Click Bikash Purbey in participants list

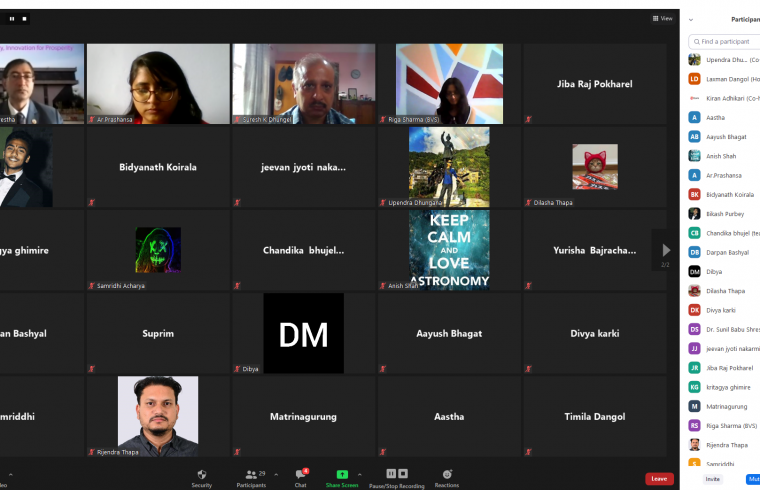(724, 214)
